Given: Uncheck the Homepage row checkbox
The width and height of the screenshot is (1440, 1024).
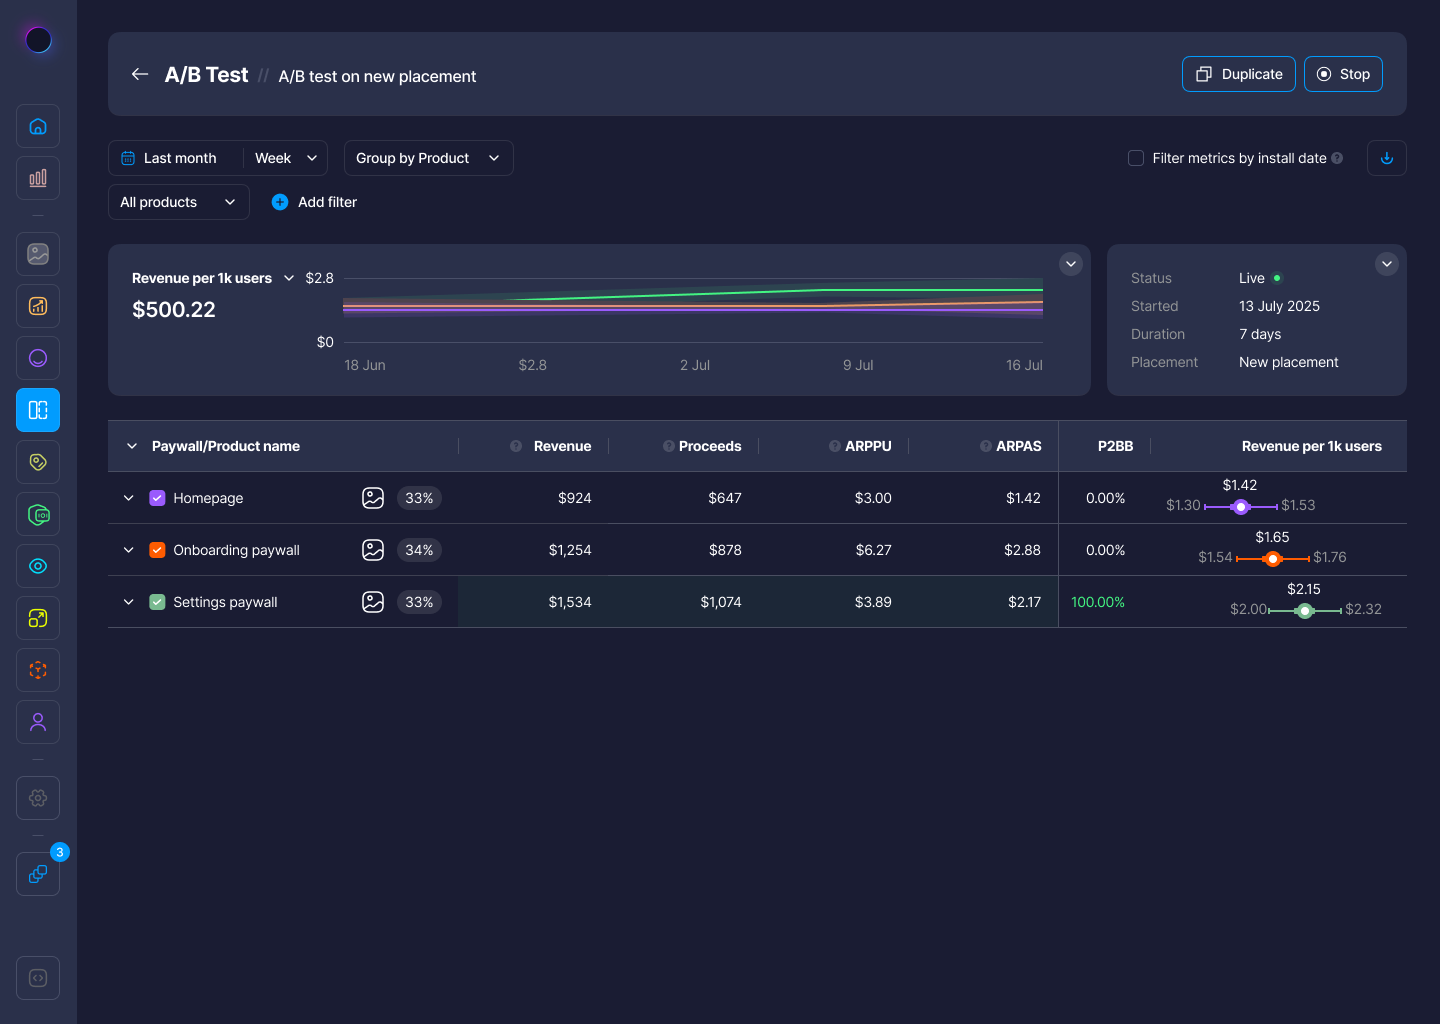Looking at the screenshot, I should point(157,498).
